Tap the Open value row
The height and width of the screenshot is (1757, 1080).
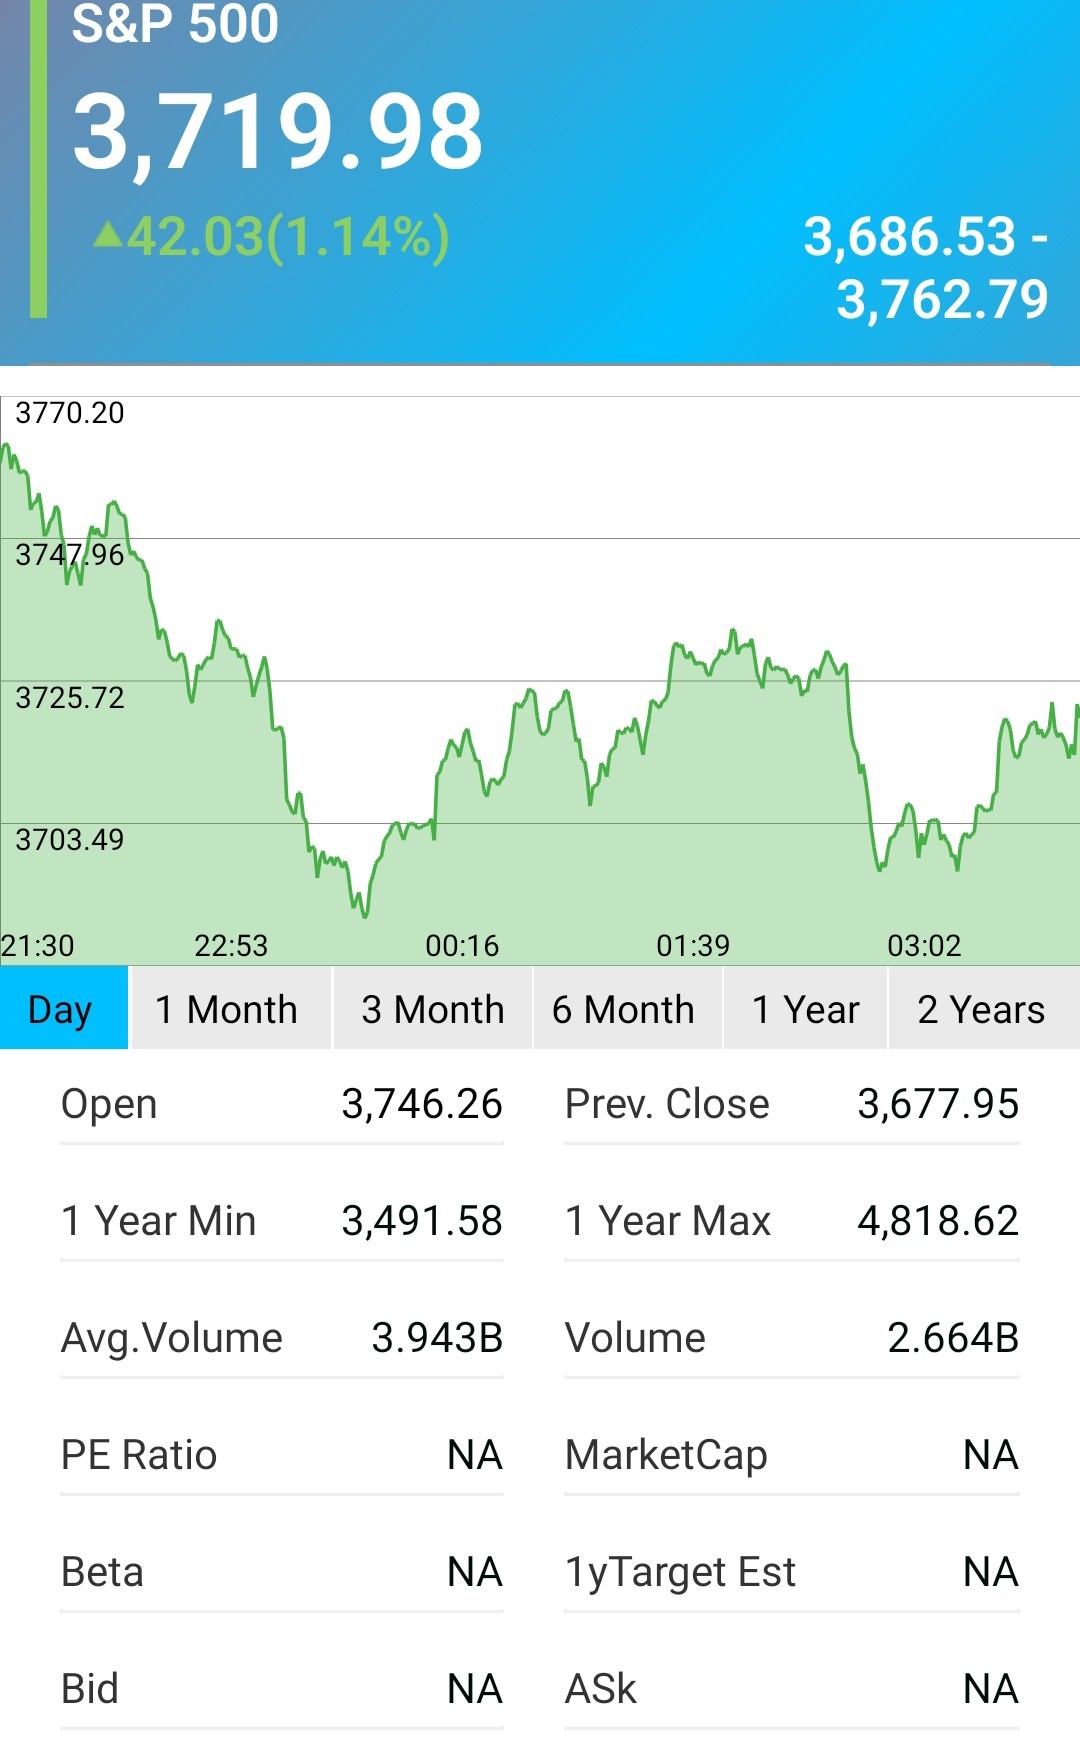(x=282, y=1104)
